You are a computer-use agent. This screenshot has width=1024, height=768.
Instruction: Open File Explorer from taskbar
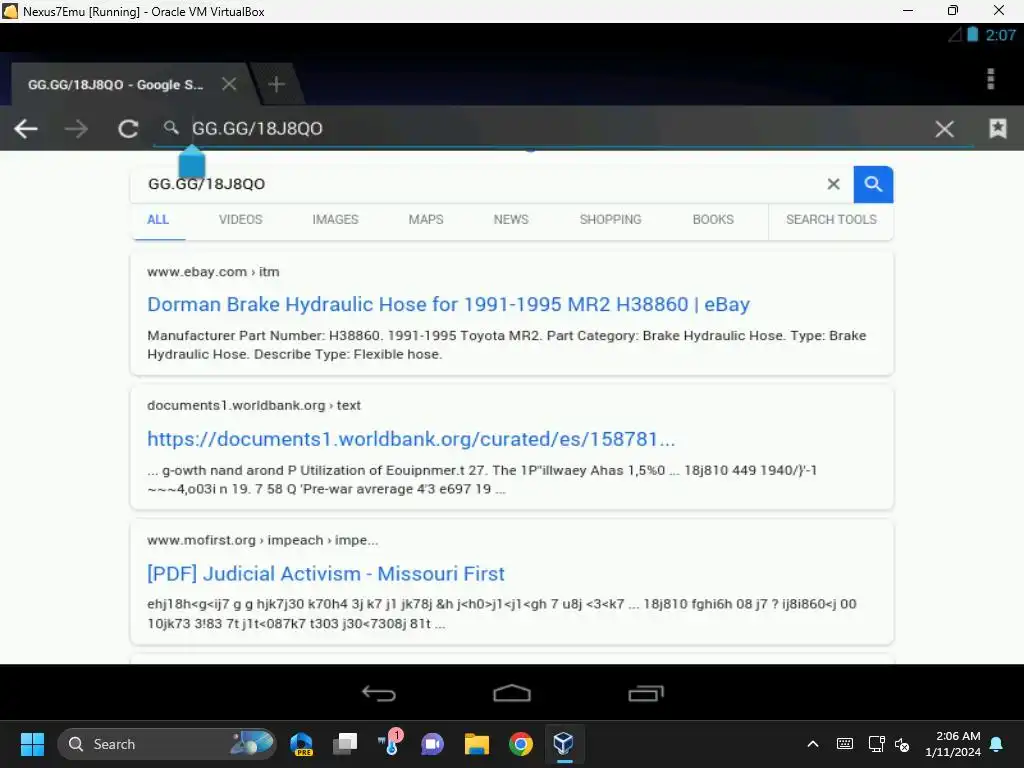click(x=477, y=744)
